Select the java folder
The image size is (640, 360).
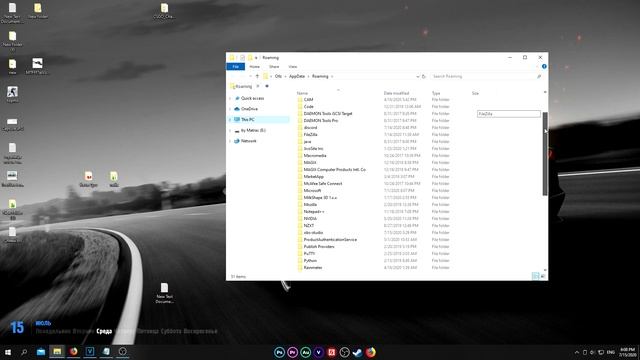point(307,142)
